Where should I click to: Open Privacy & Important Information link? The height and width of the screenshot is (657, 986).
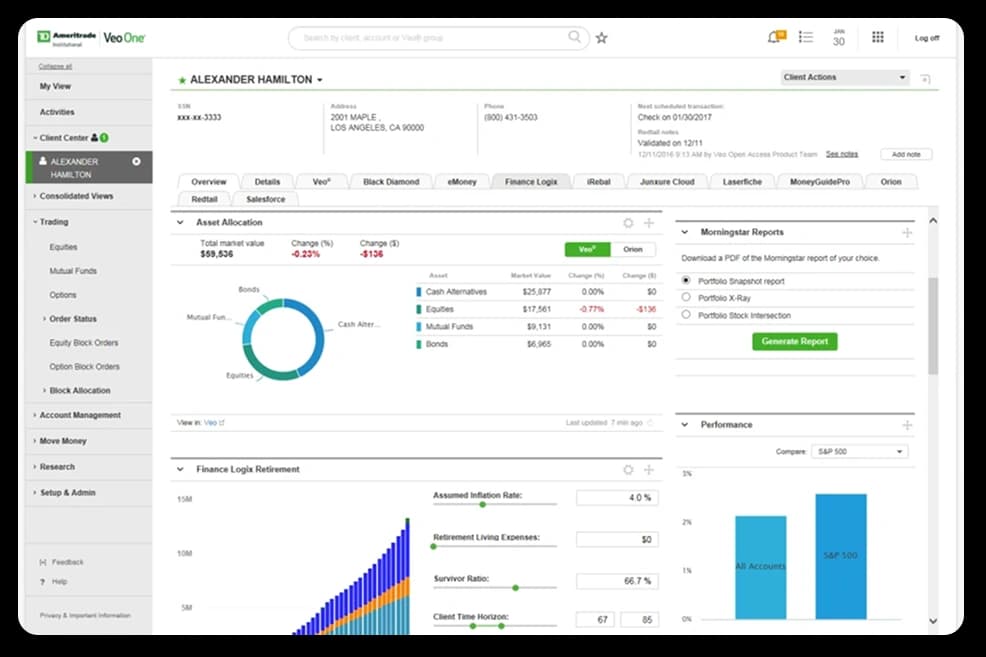pyautogui.click(x=85, y=616)
